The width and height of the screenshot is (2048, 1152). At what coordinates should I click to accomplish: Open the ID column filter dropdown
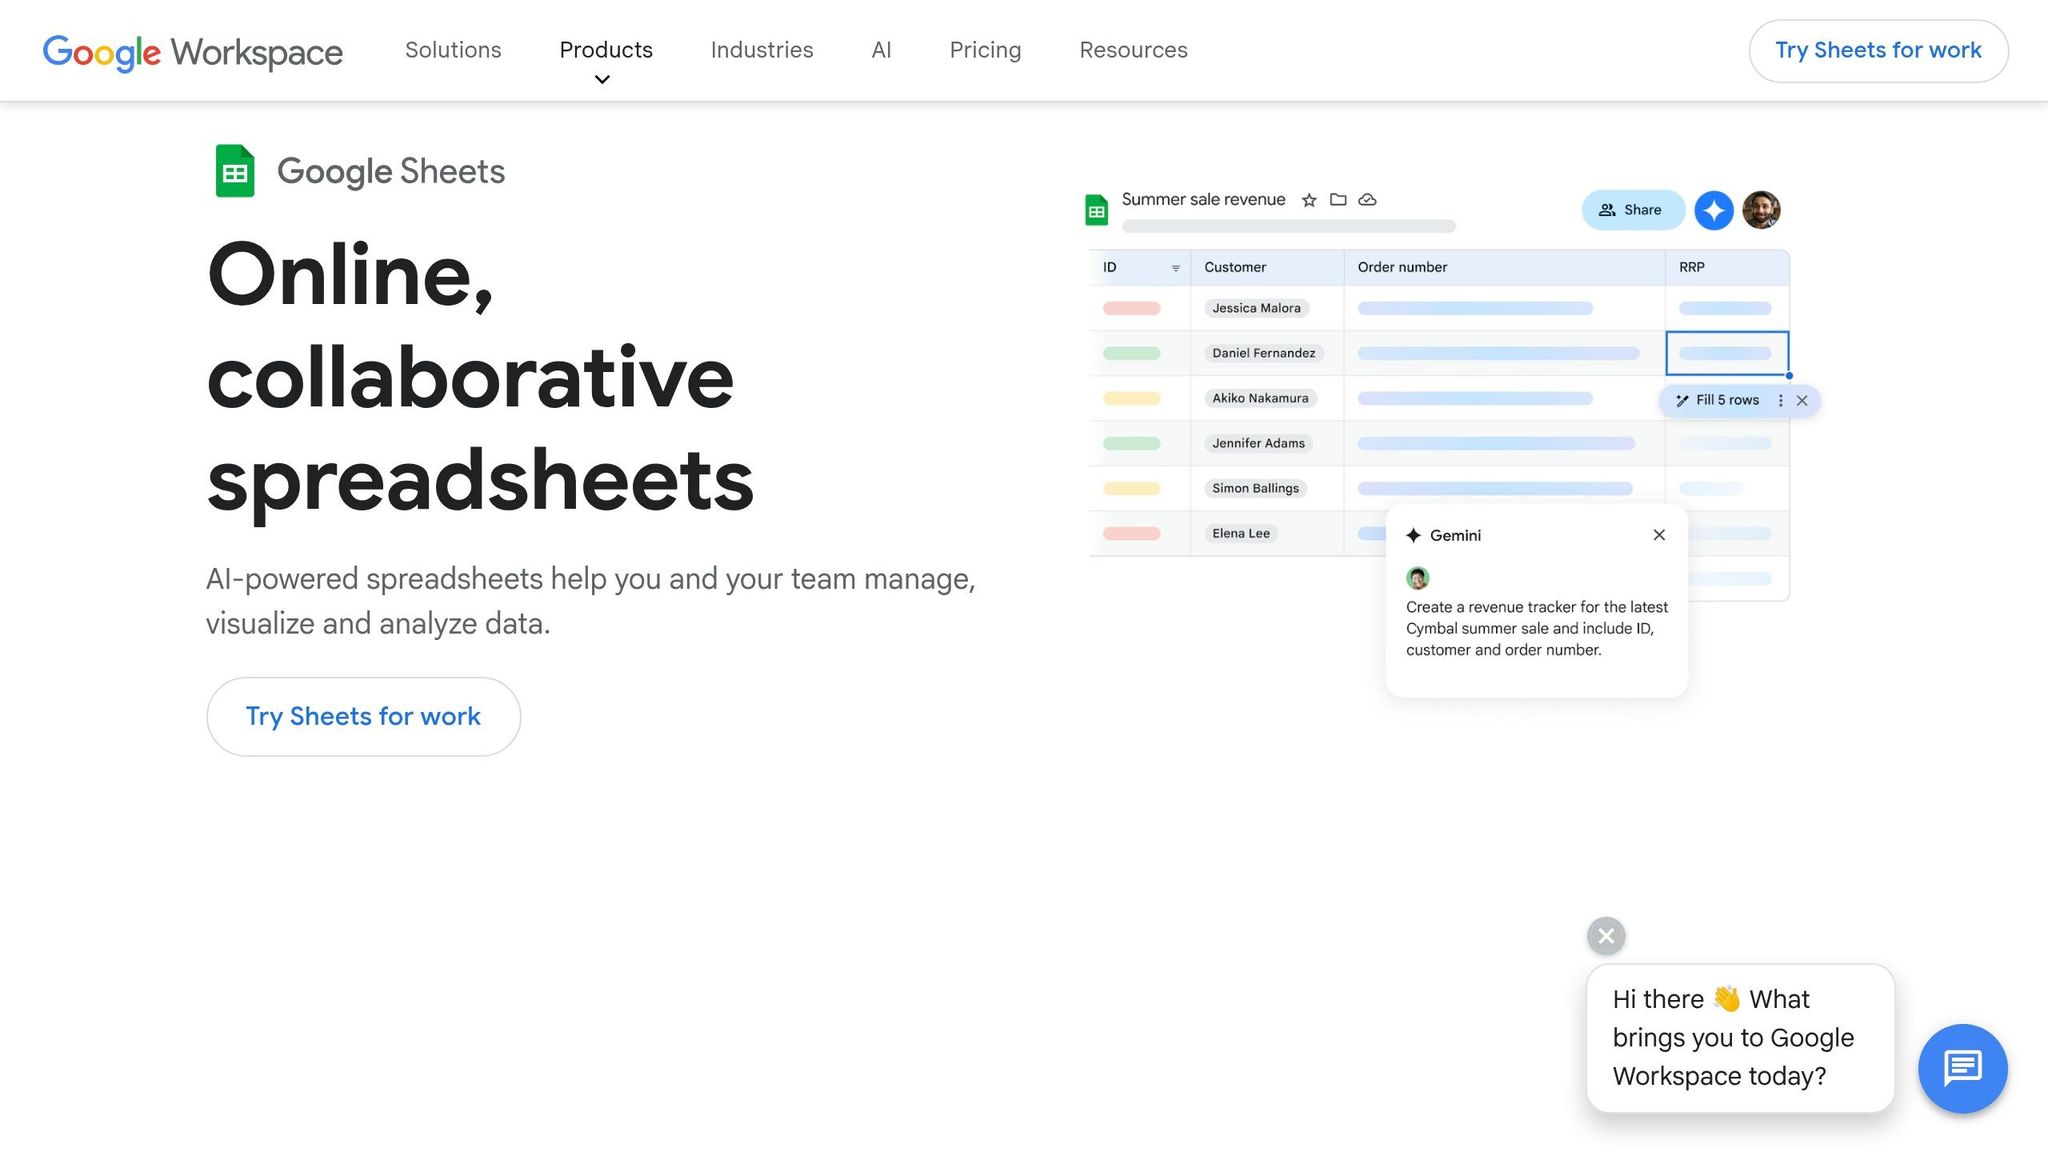[1175, 267]
